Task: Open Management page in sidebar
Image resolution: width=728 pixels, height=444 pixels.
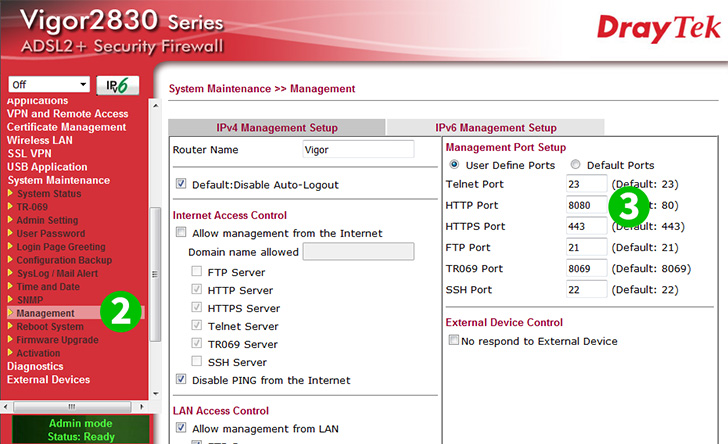Action: (46, 313)
